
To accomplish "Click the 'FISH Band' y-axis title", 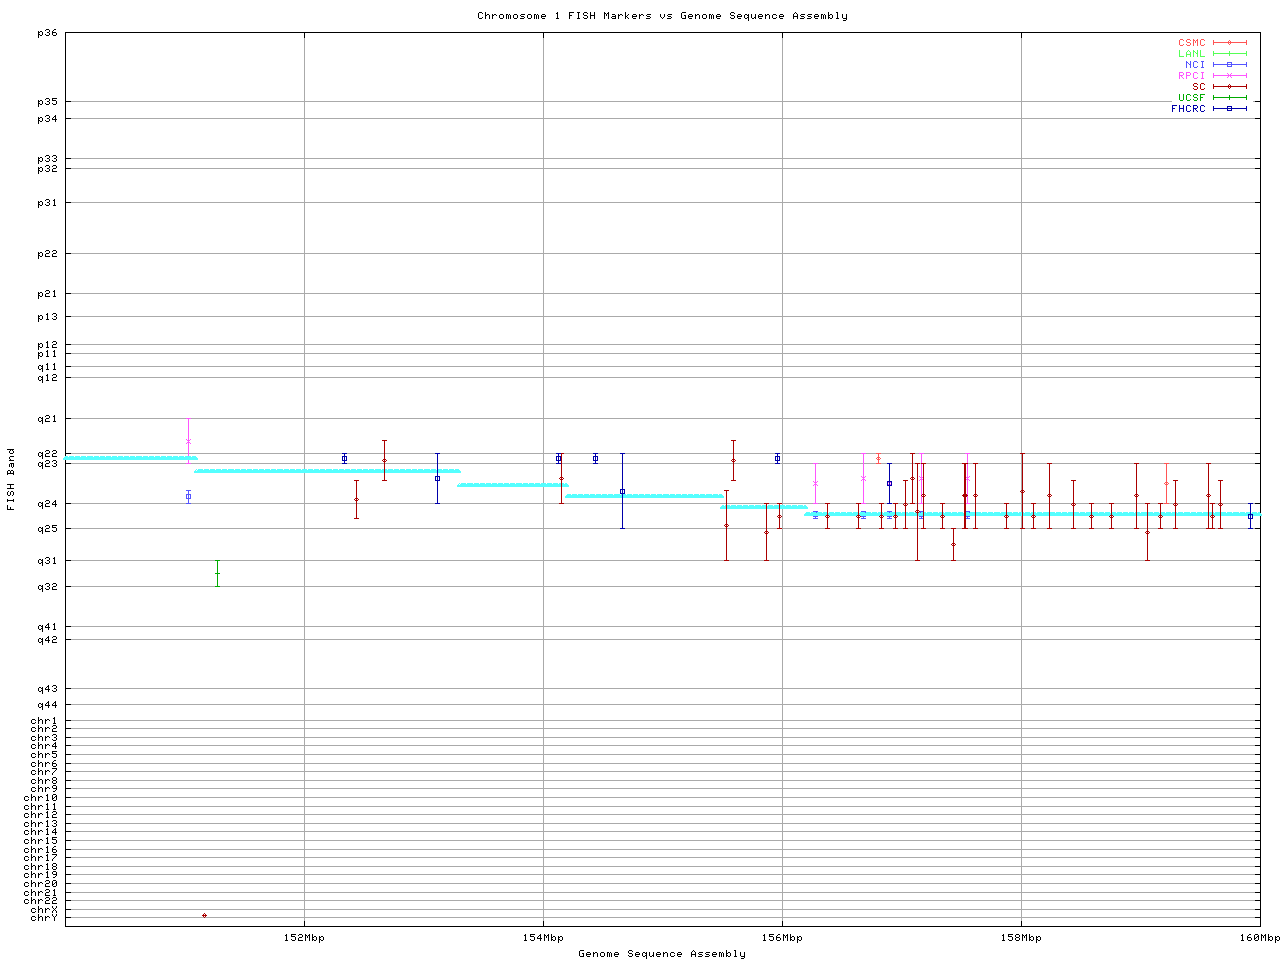I will [11, 479].
